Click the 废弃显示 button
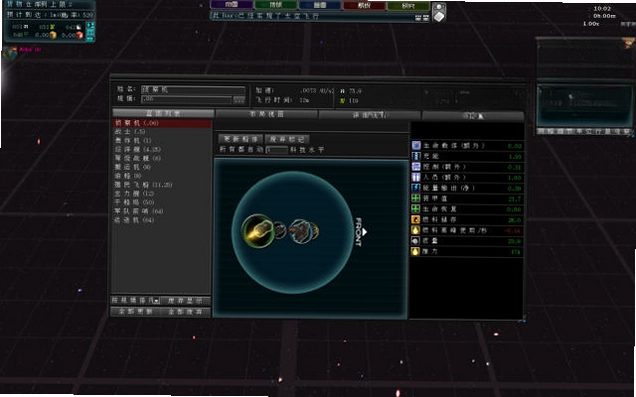The height and width of the screenshot is (397, 636). click(x=186, y=301)
